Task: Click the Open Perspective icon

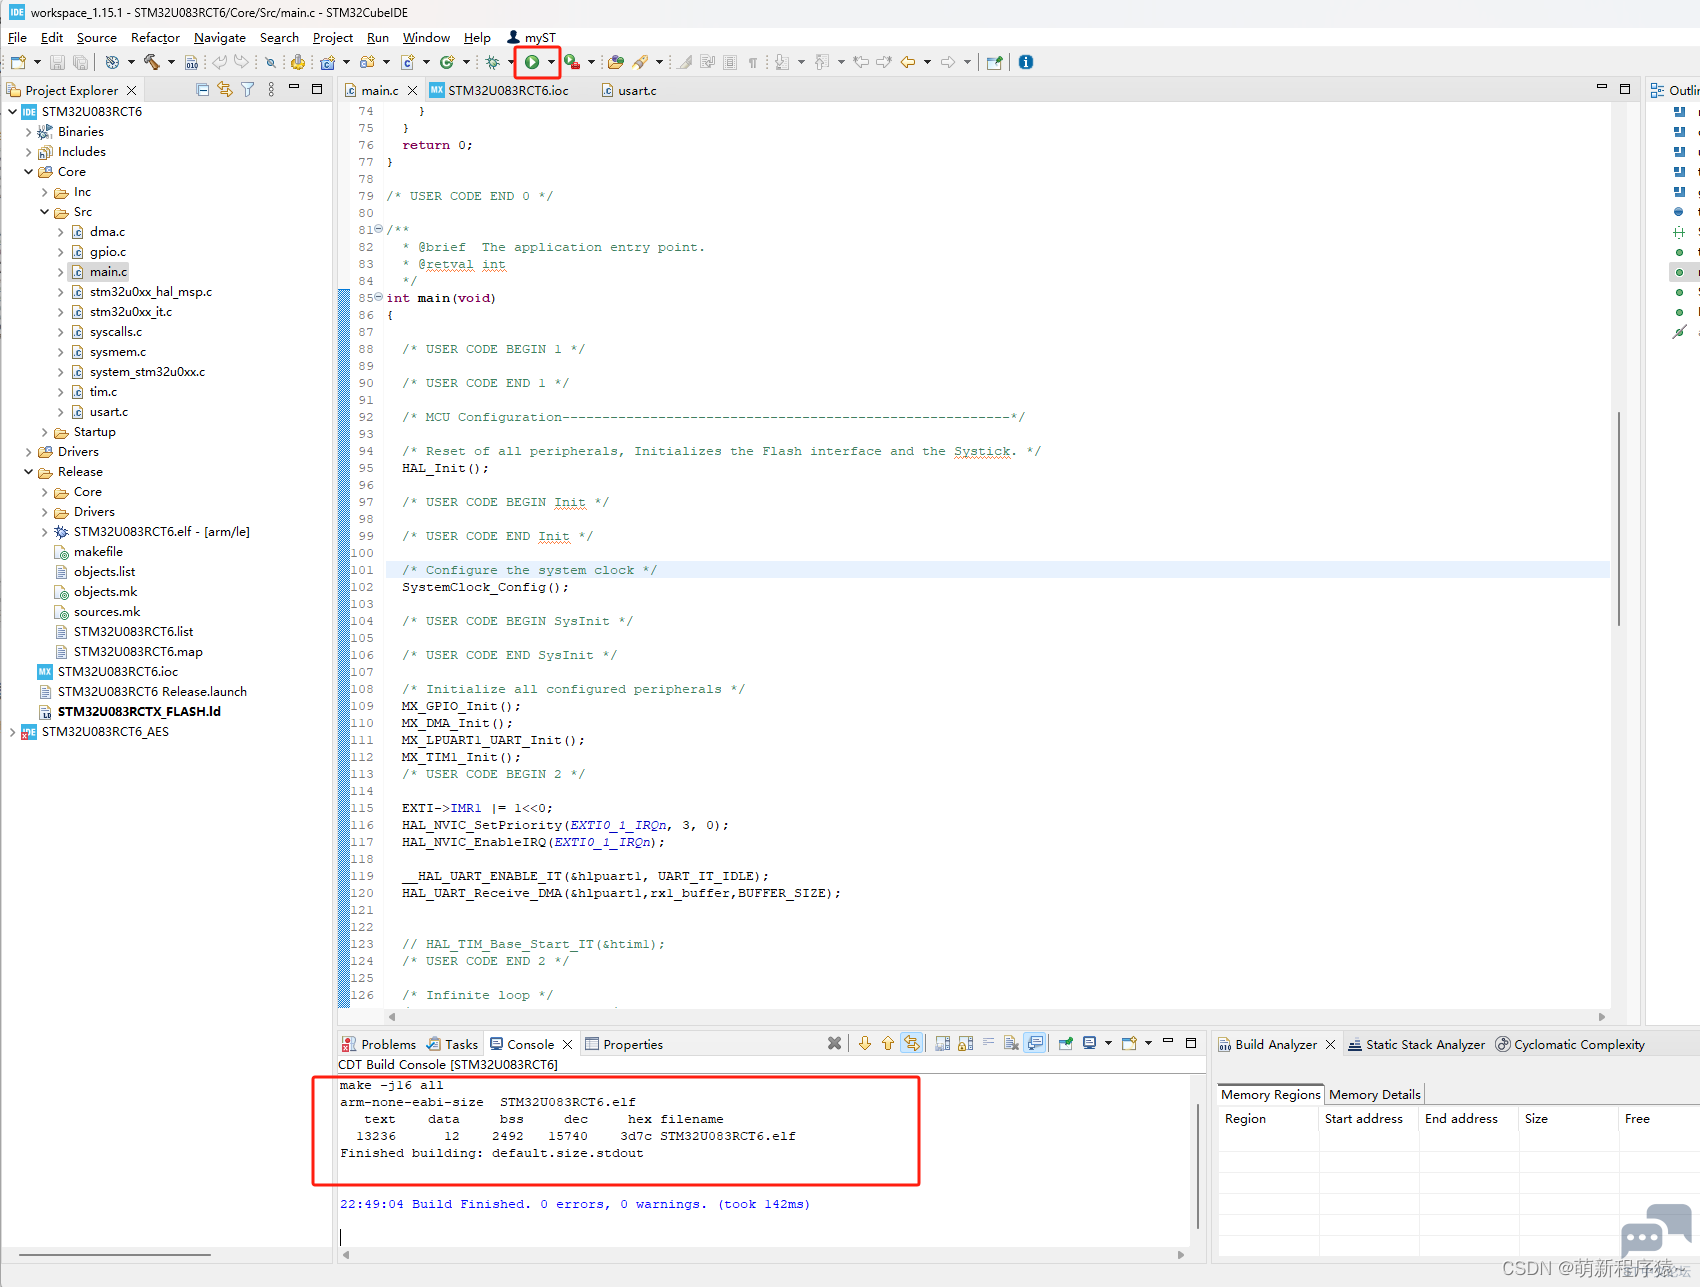Action: coord(994,62)
